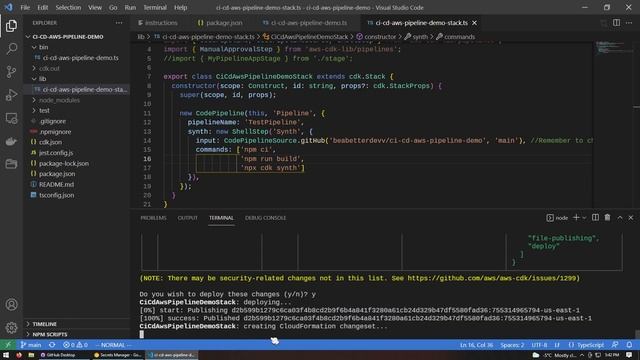Open the Terminal menu
640x360 pixels.
point(155,7)
